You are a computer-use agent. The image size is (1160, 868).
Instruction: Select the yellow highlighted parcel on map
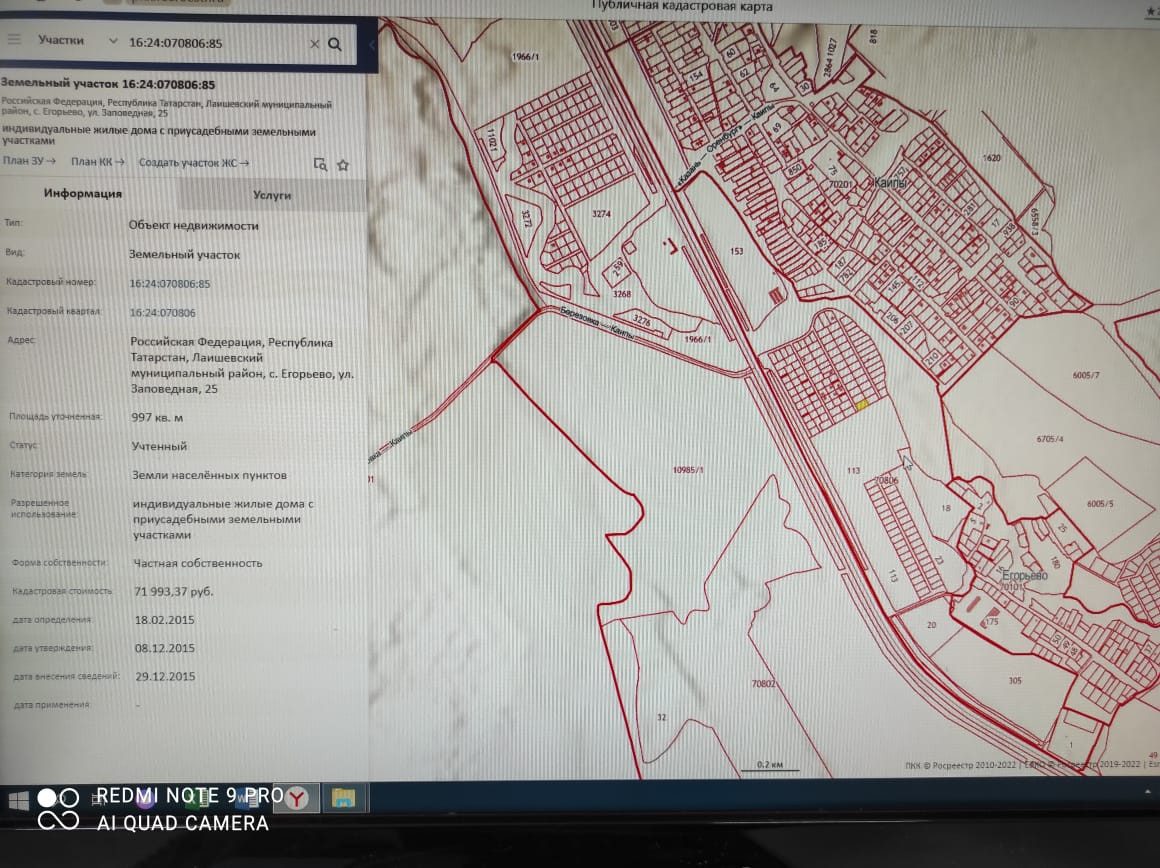(862, 405)
